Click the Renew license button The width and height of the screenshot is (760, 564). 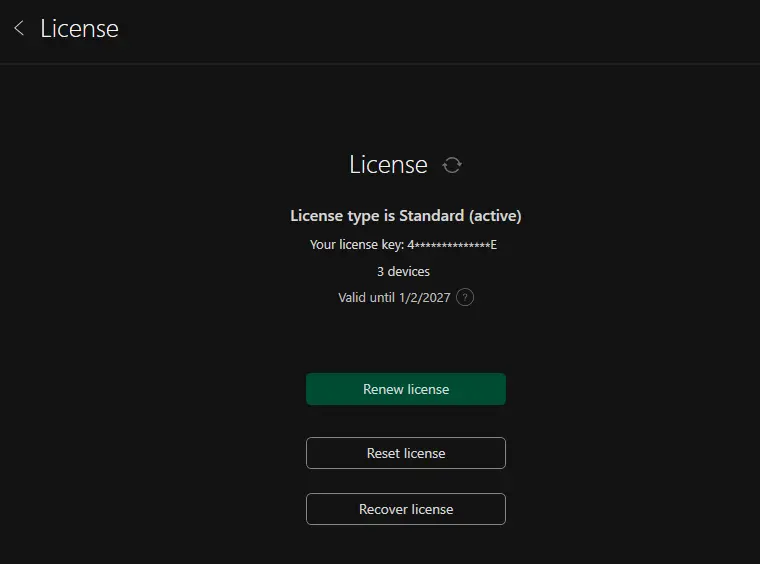pyautogui.click(x=406, y=389)
